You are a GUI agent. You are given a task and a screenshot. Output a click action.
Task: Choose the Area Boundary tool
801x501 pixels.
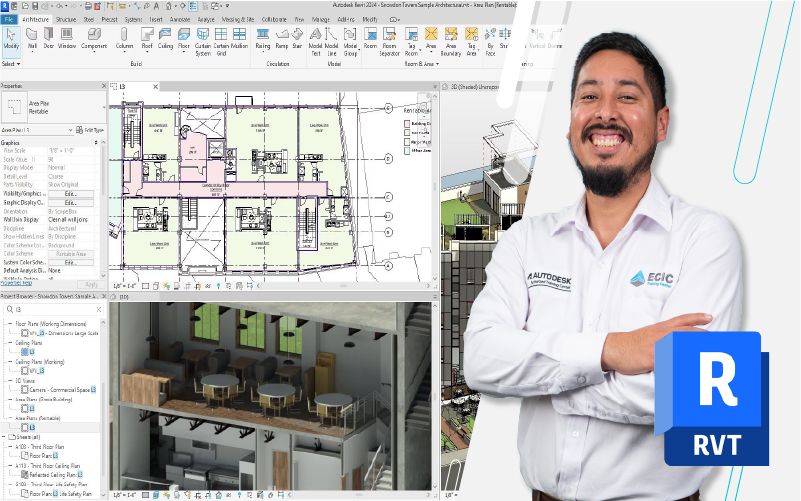point(451,42)
